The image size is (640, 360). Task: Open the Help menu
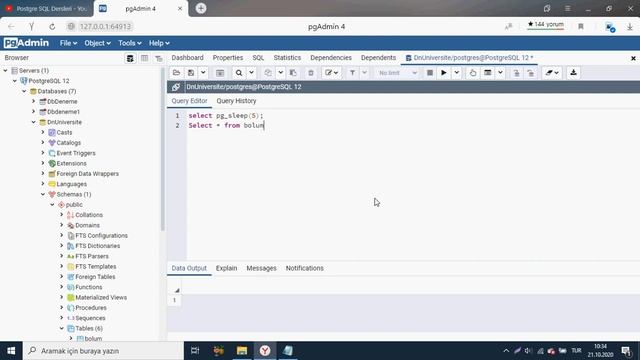[x=159, y=43]
